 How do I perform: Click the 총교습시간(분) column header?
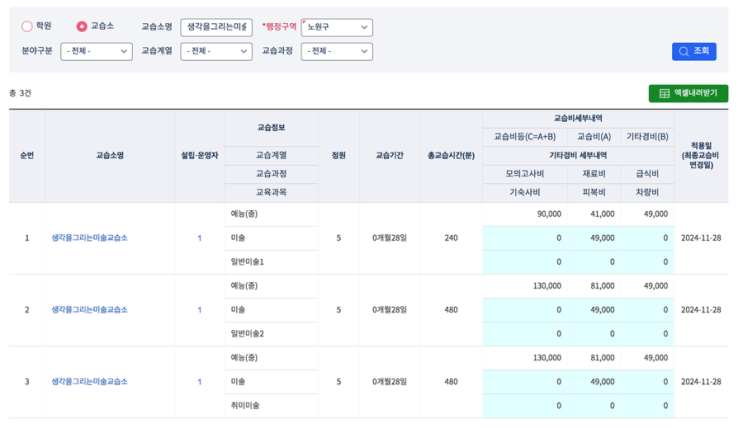451,156
